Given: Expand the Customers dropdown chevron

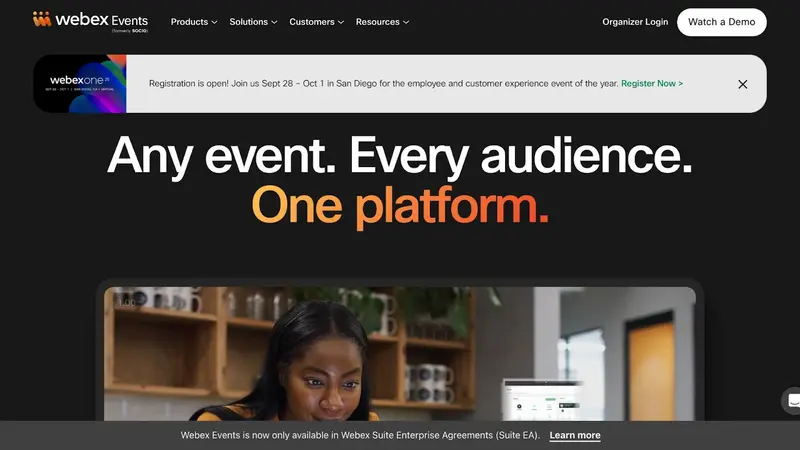Looking at the screenshot, I should pyautogui.click(x=341, y=22).
